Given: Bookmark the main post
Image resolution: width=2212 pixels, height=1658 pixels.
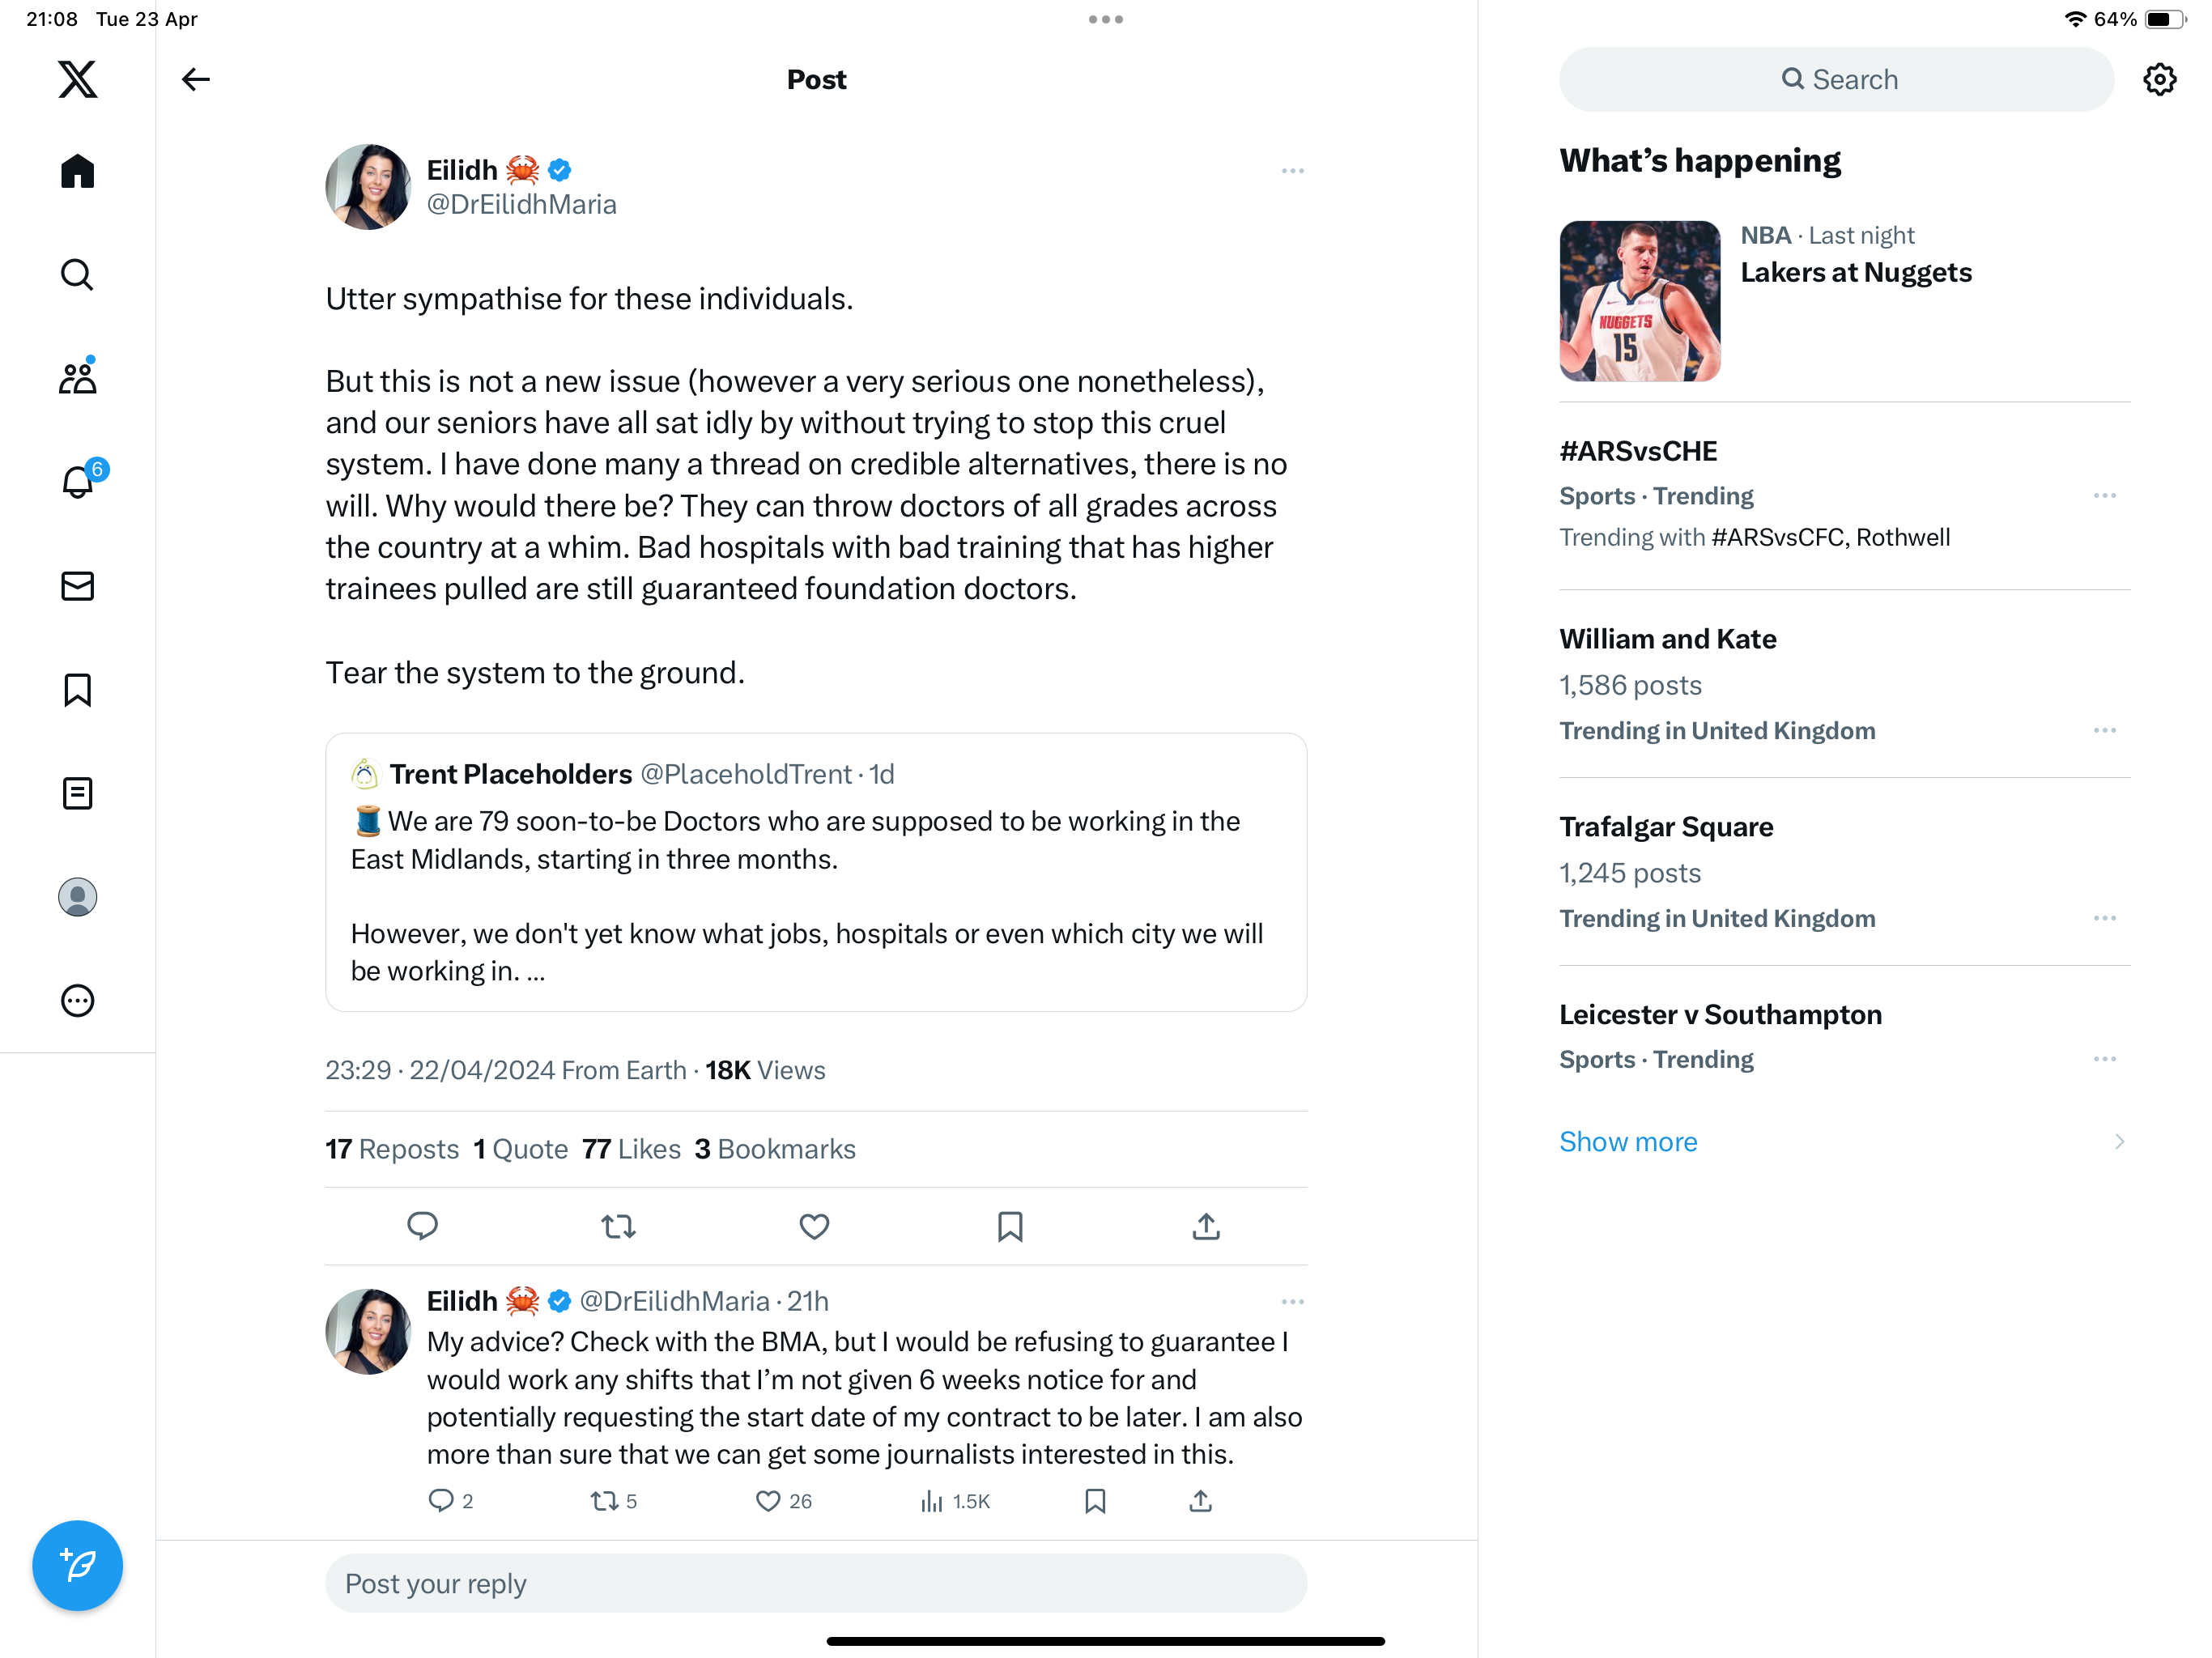Looking at the screenshot, I should (1010, 1226).
